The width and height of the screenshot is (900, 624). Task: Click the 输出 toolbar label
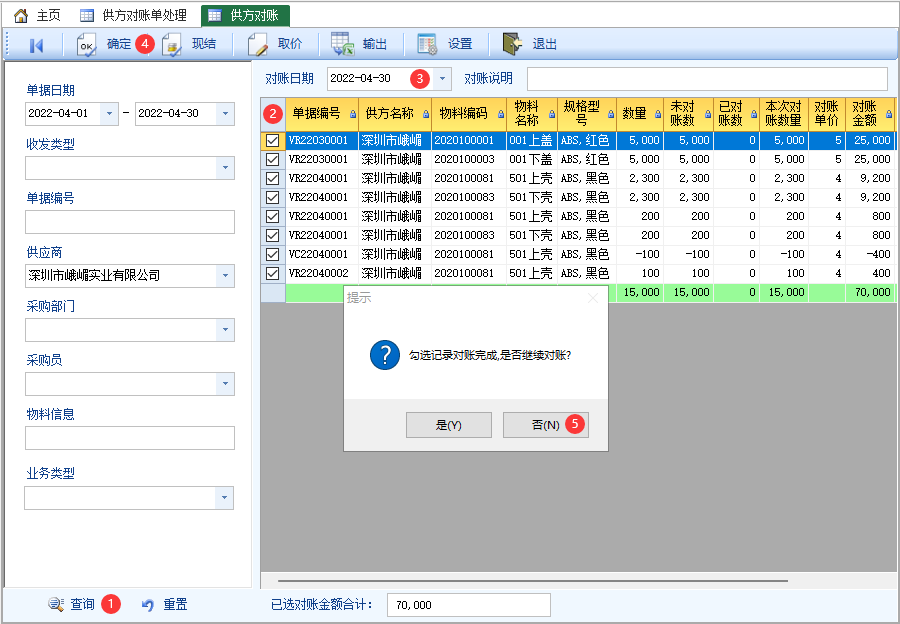[375, 44]
